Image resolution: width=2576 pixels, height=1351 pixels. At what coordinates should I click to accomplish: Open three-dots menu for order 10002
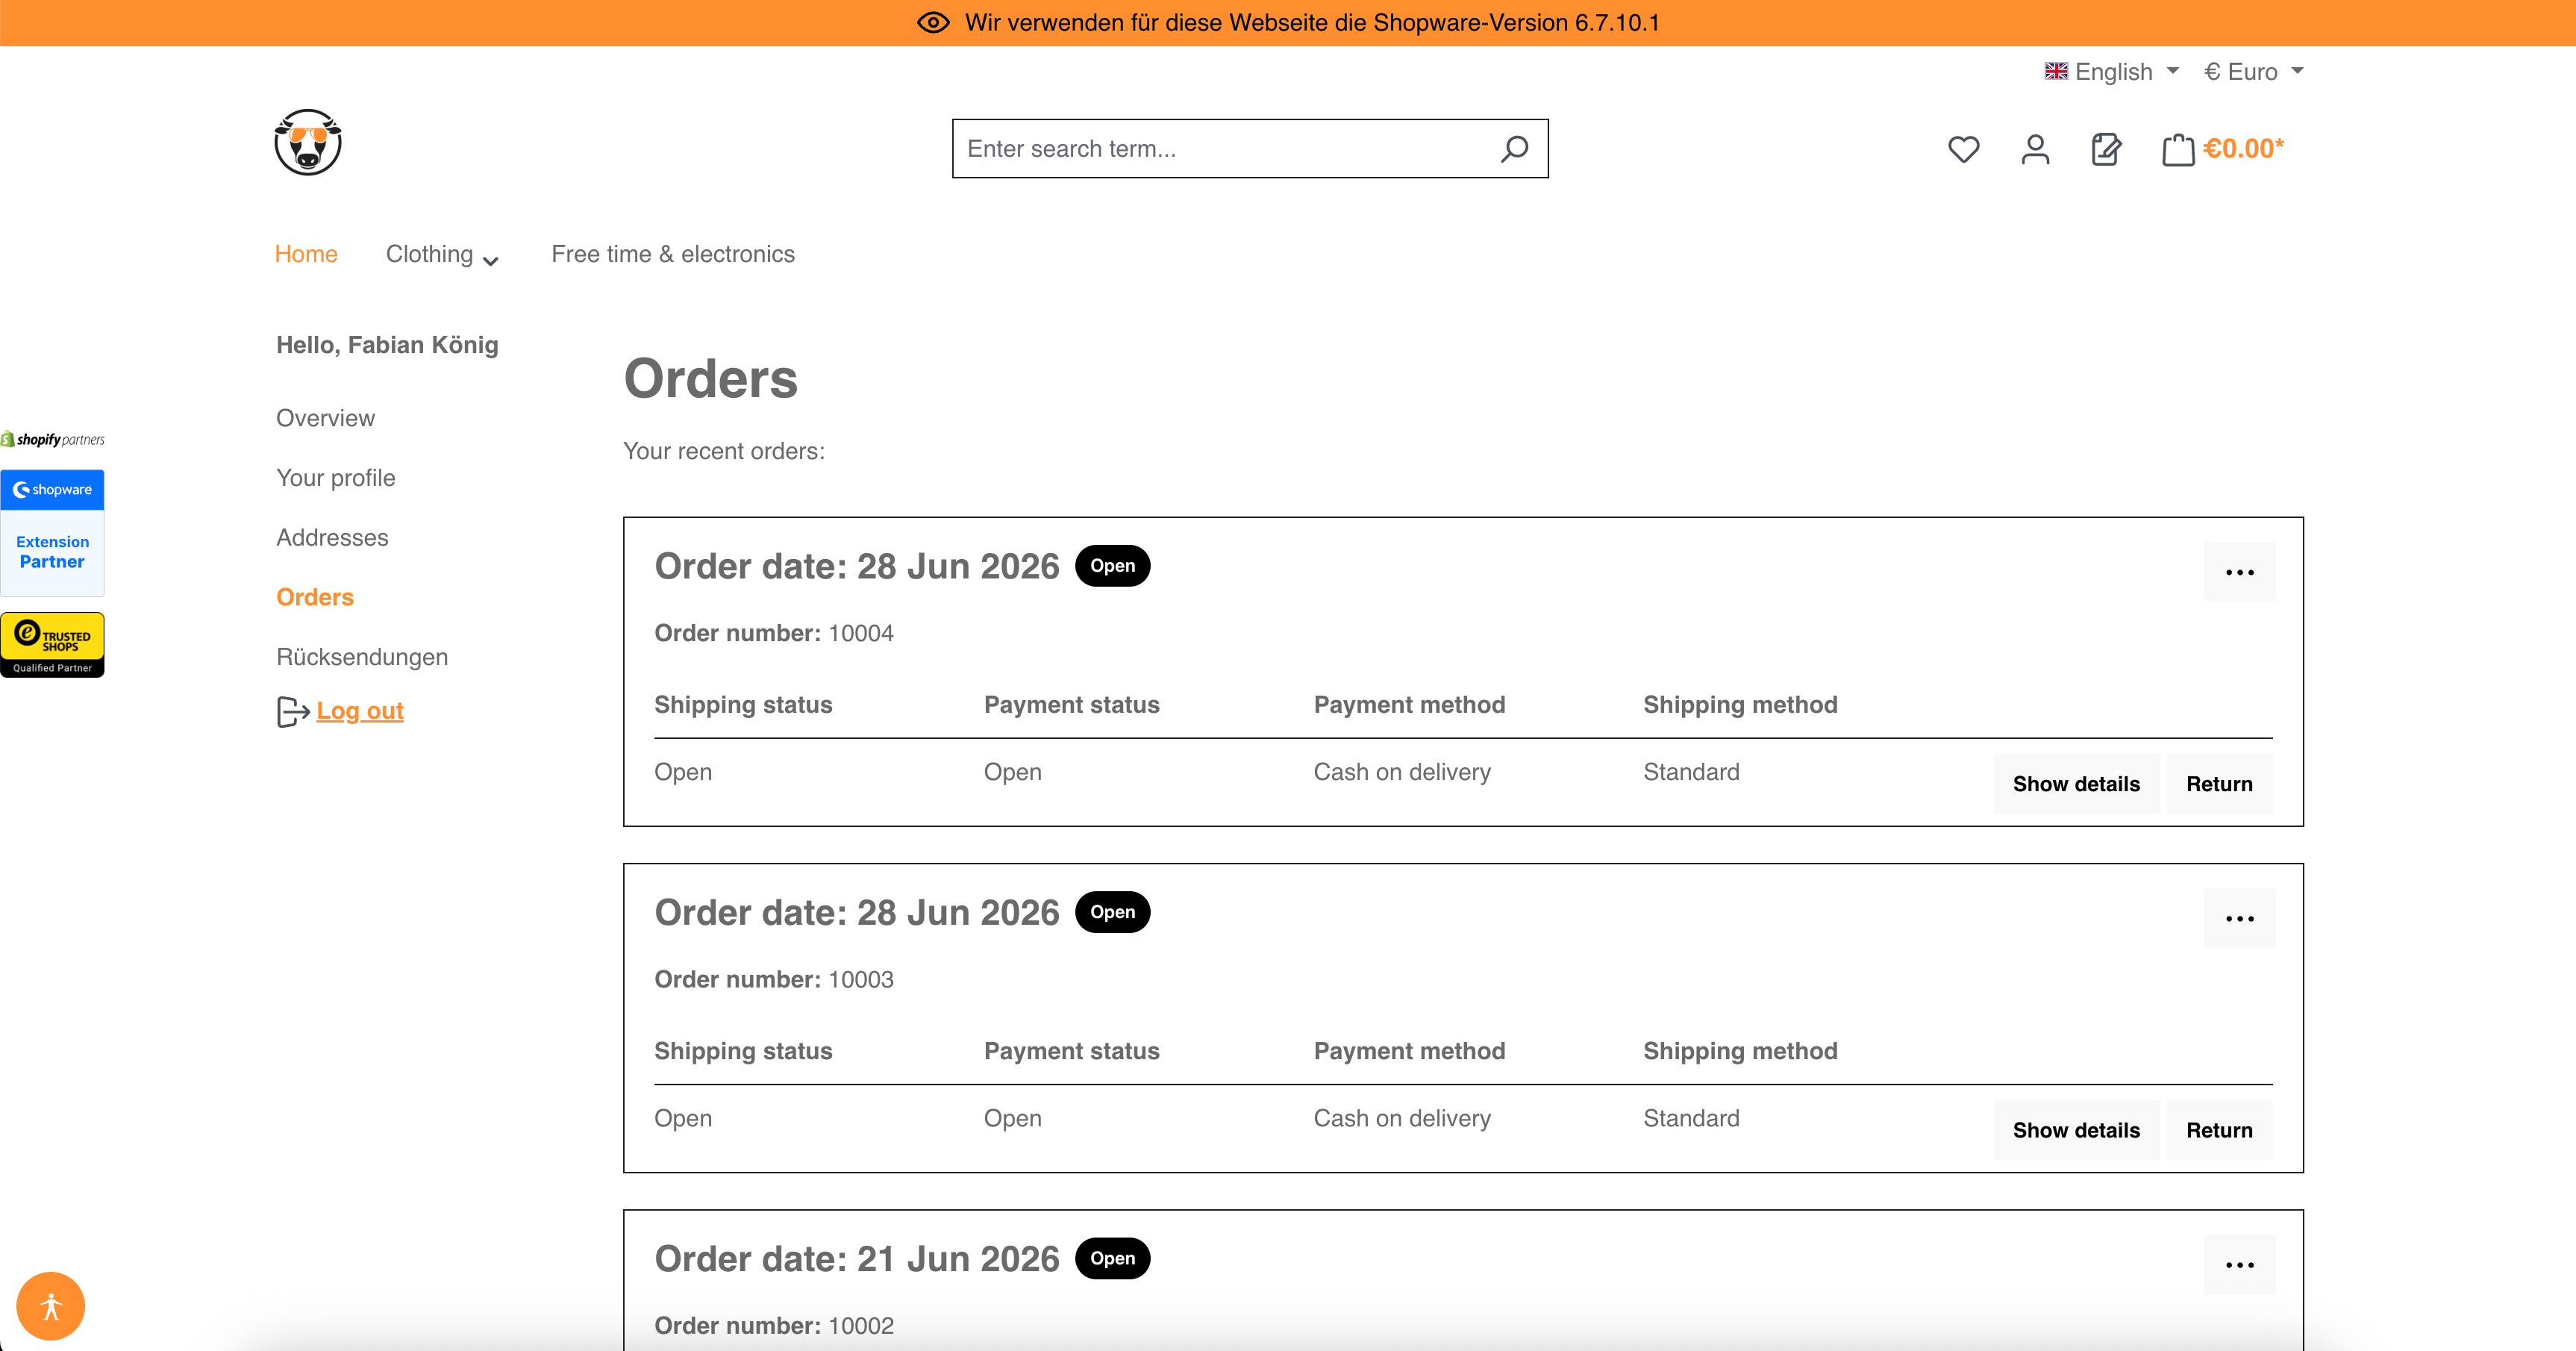(2239, 1264)
